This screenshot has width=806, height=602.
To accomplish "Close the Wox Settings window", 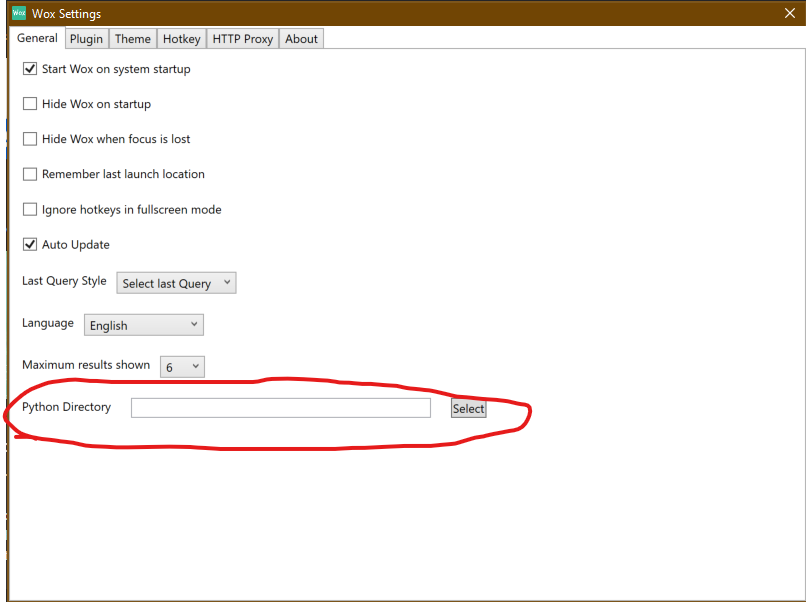I will 789,13.
